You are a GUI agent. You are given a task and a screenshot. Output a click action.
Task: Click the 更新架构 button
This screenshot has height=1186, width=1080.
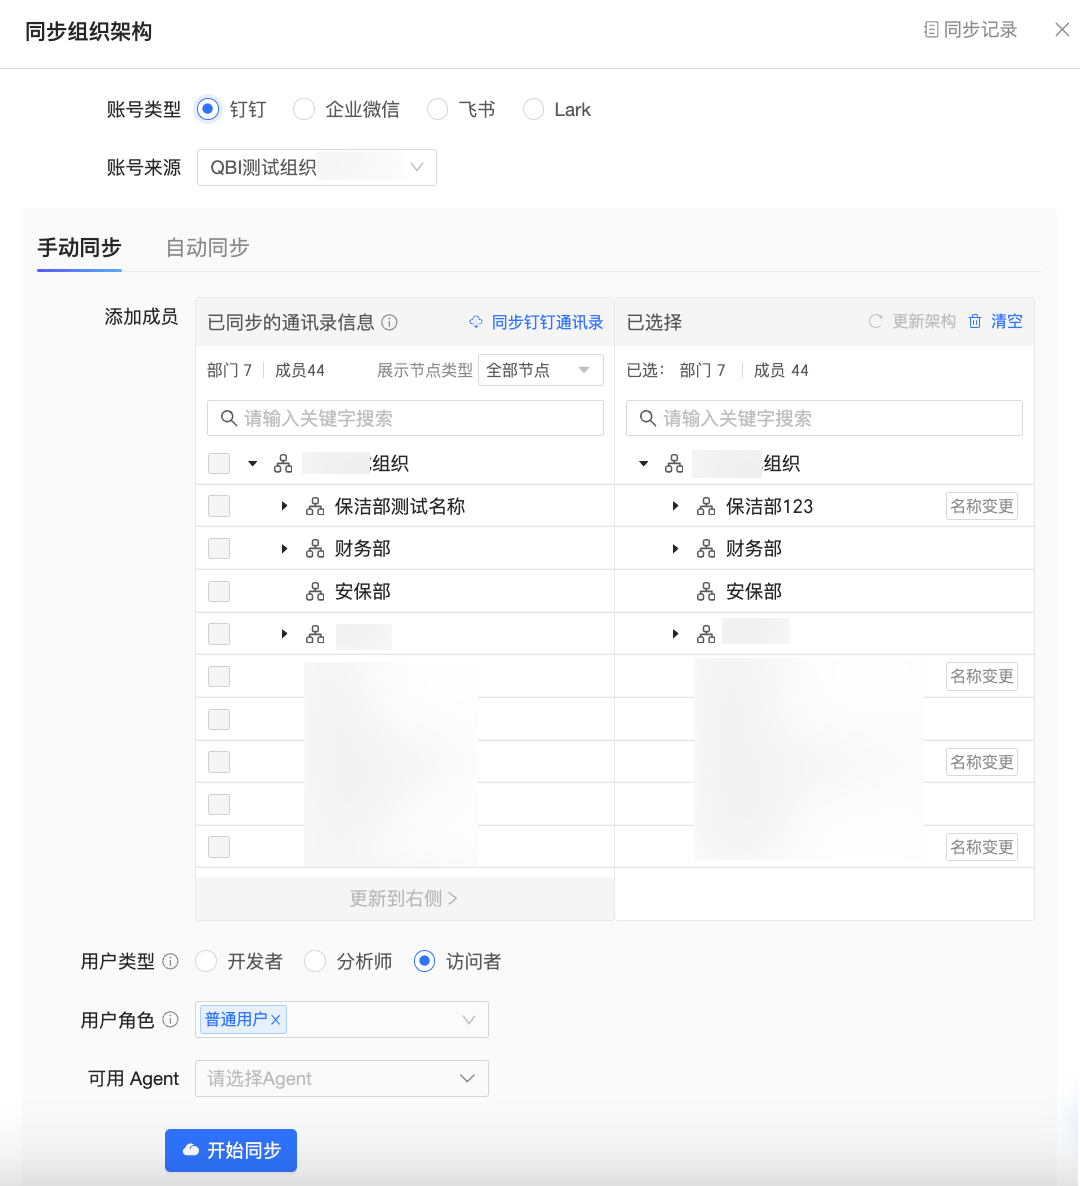[912, 321]
